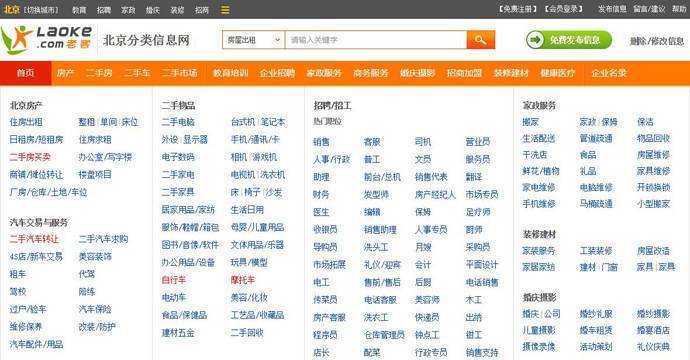The width and height of the screenshot is (690, 360).
Task: Open the 教育培训 navigation tab
Action: pyautogui.click(x=231, y=73)
